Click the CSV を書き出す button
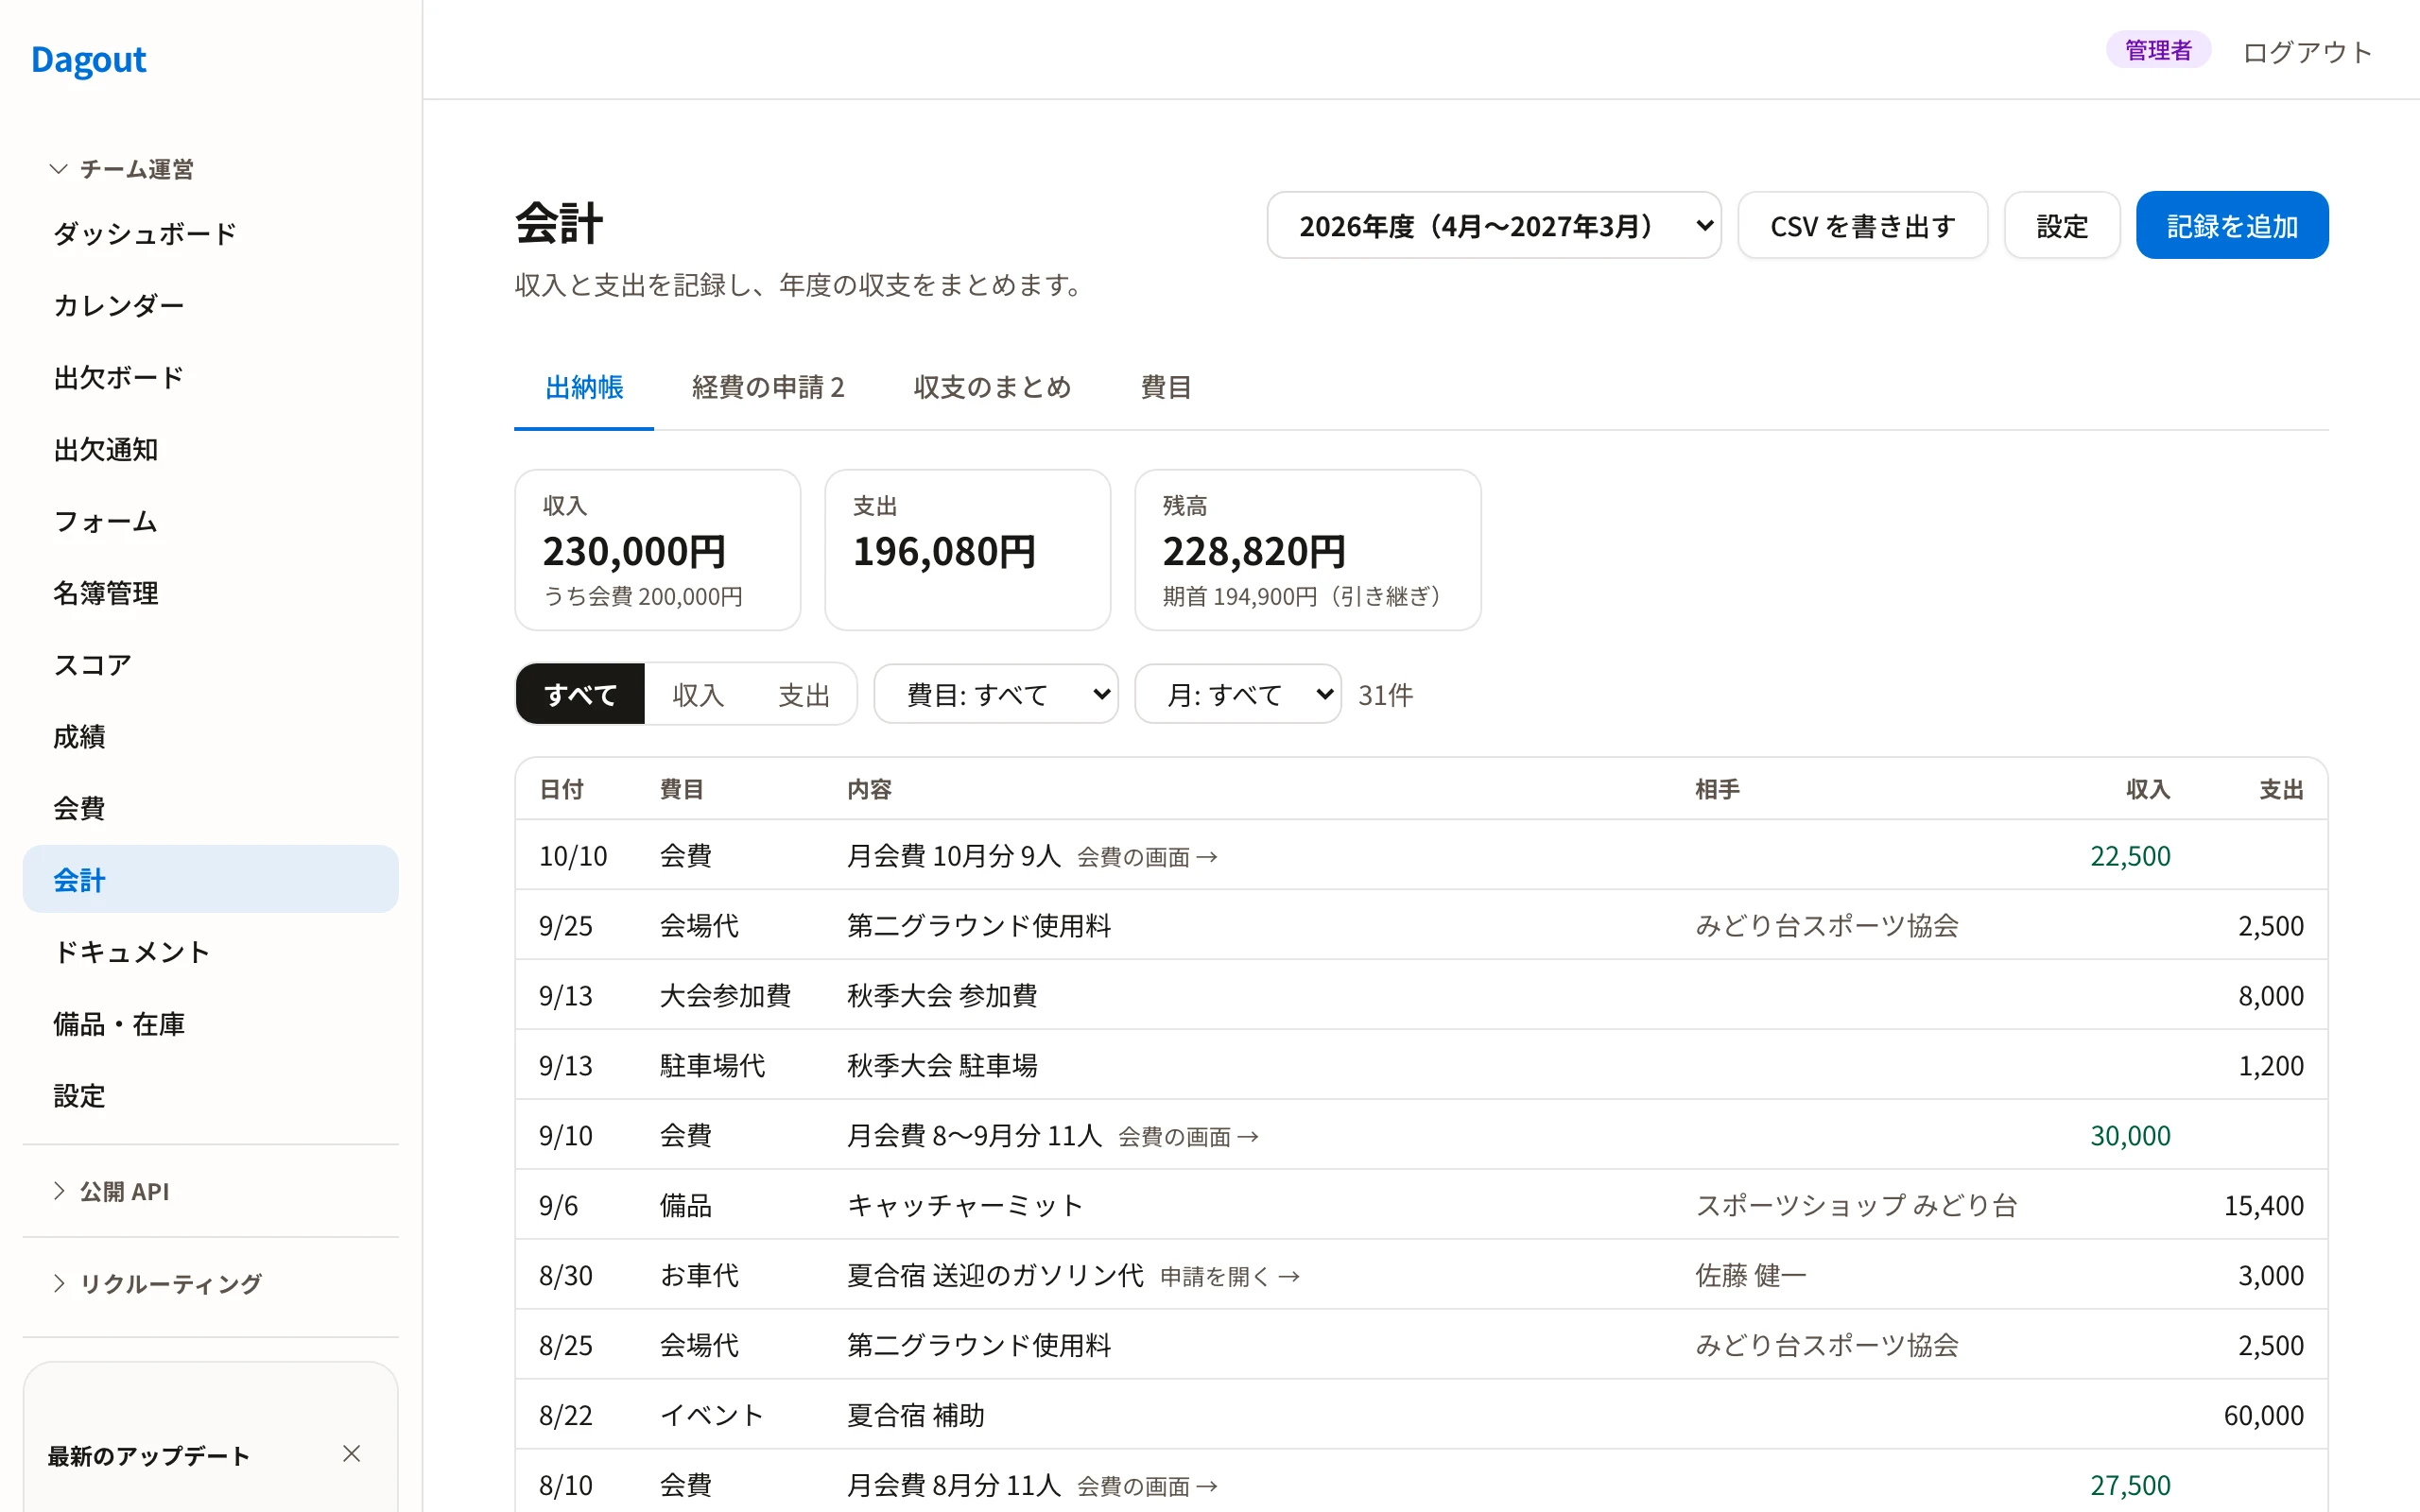 point(1862,226)
